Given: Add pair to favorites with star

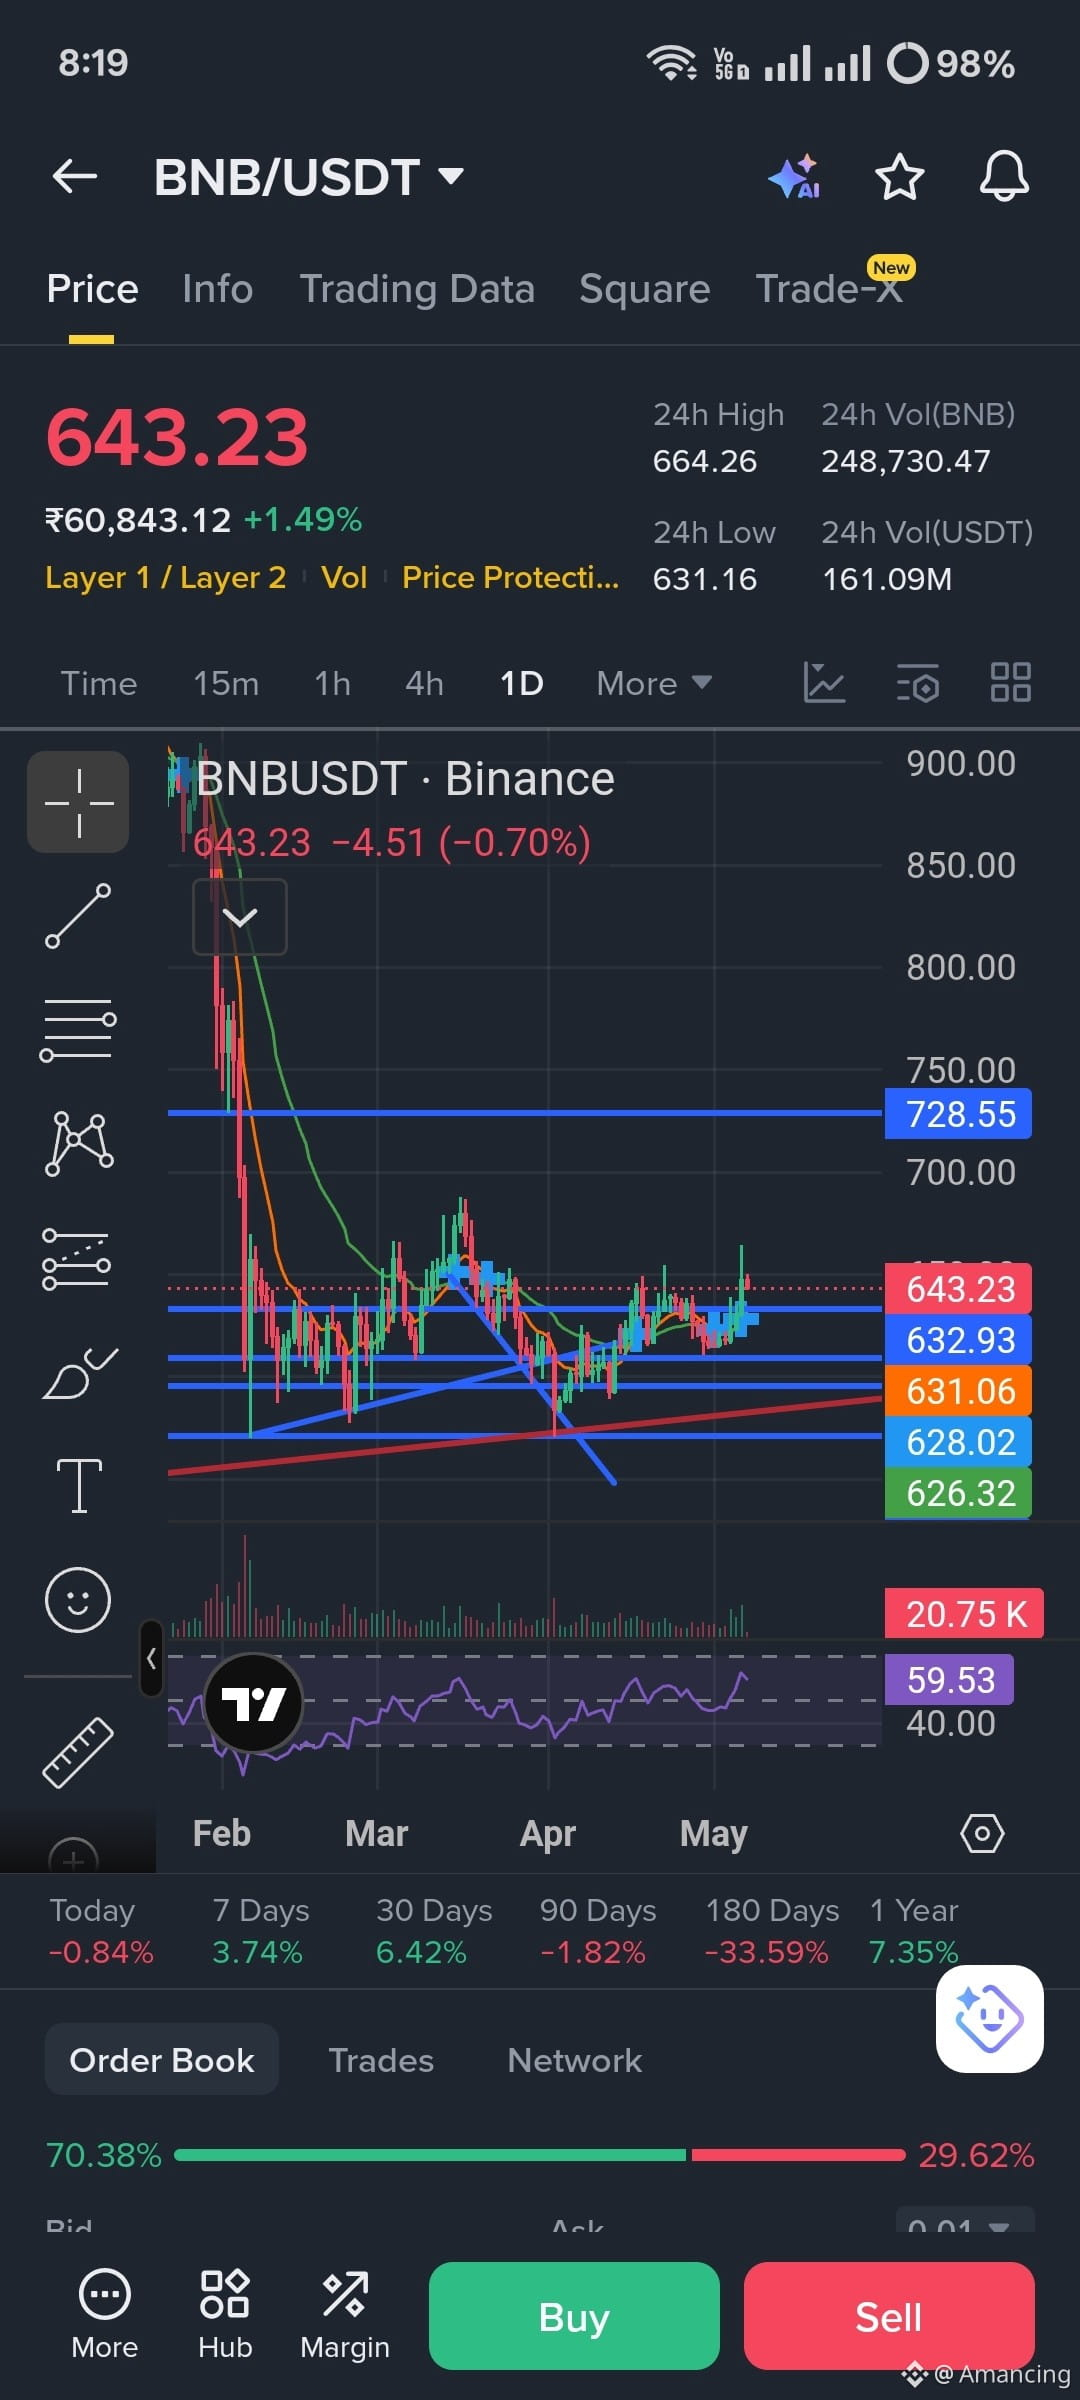Looking at the screenshot, I should [899, 177].
